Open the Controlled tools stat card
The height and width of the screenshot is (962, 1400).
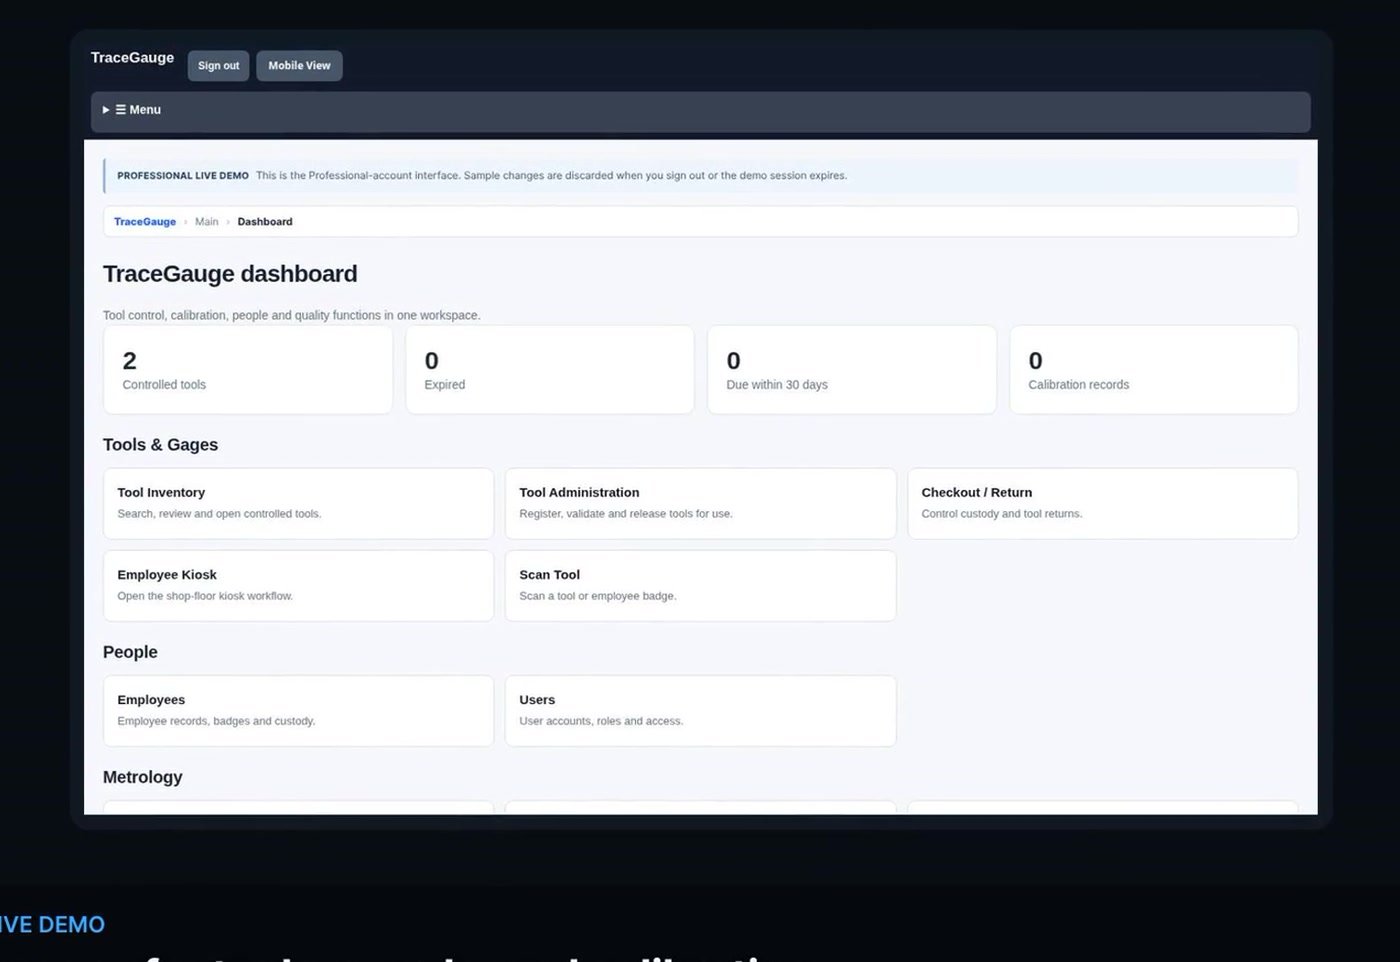[x=248, y=370]
